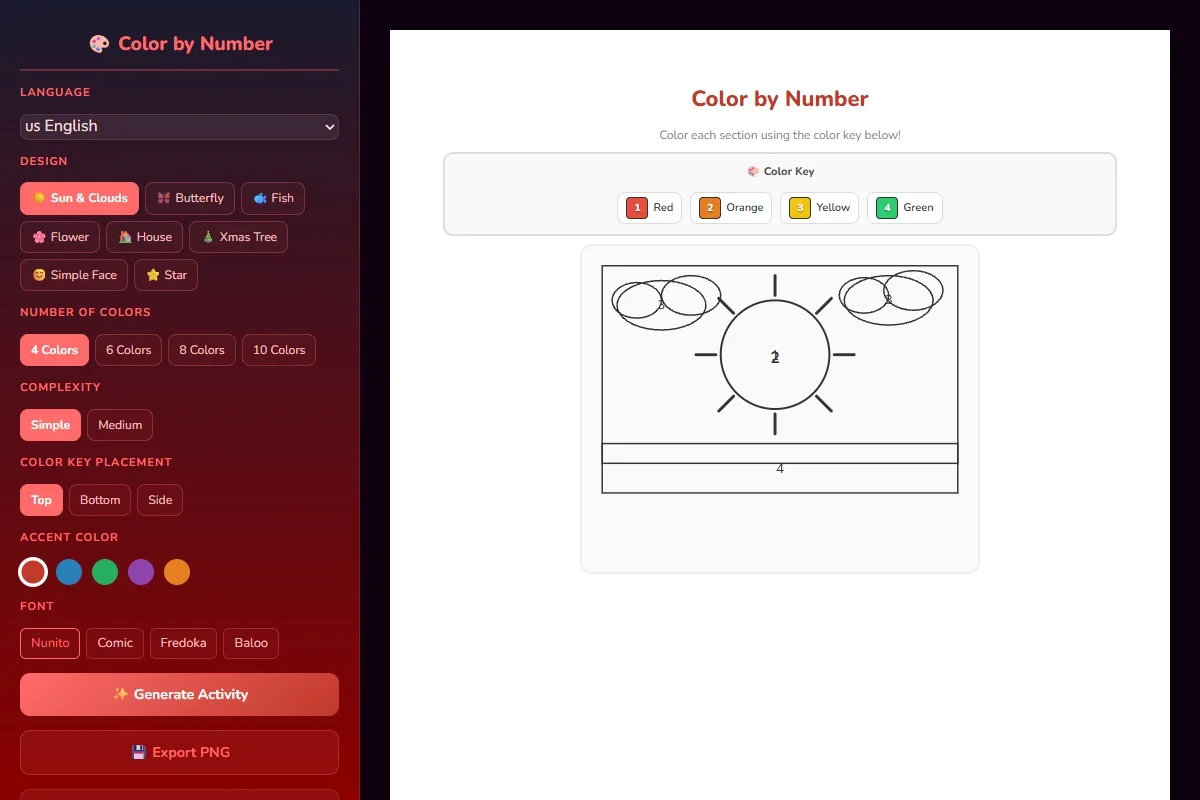Screen dimensions: 1200x800
Task: Switch font to Comic
Action: (115, 643)
